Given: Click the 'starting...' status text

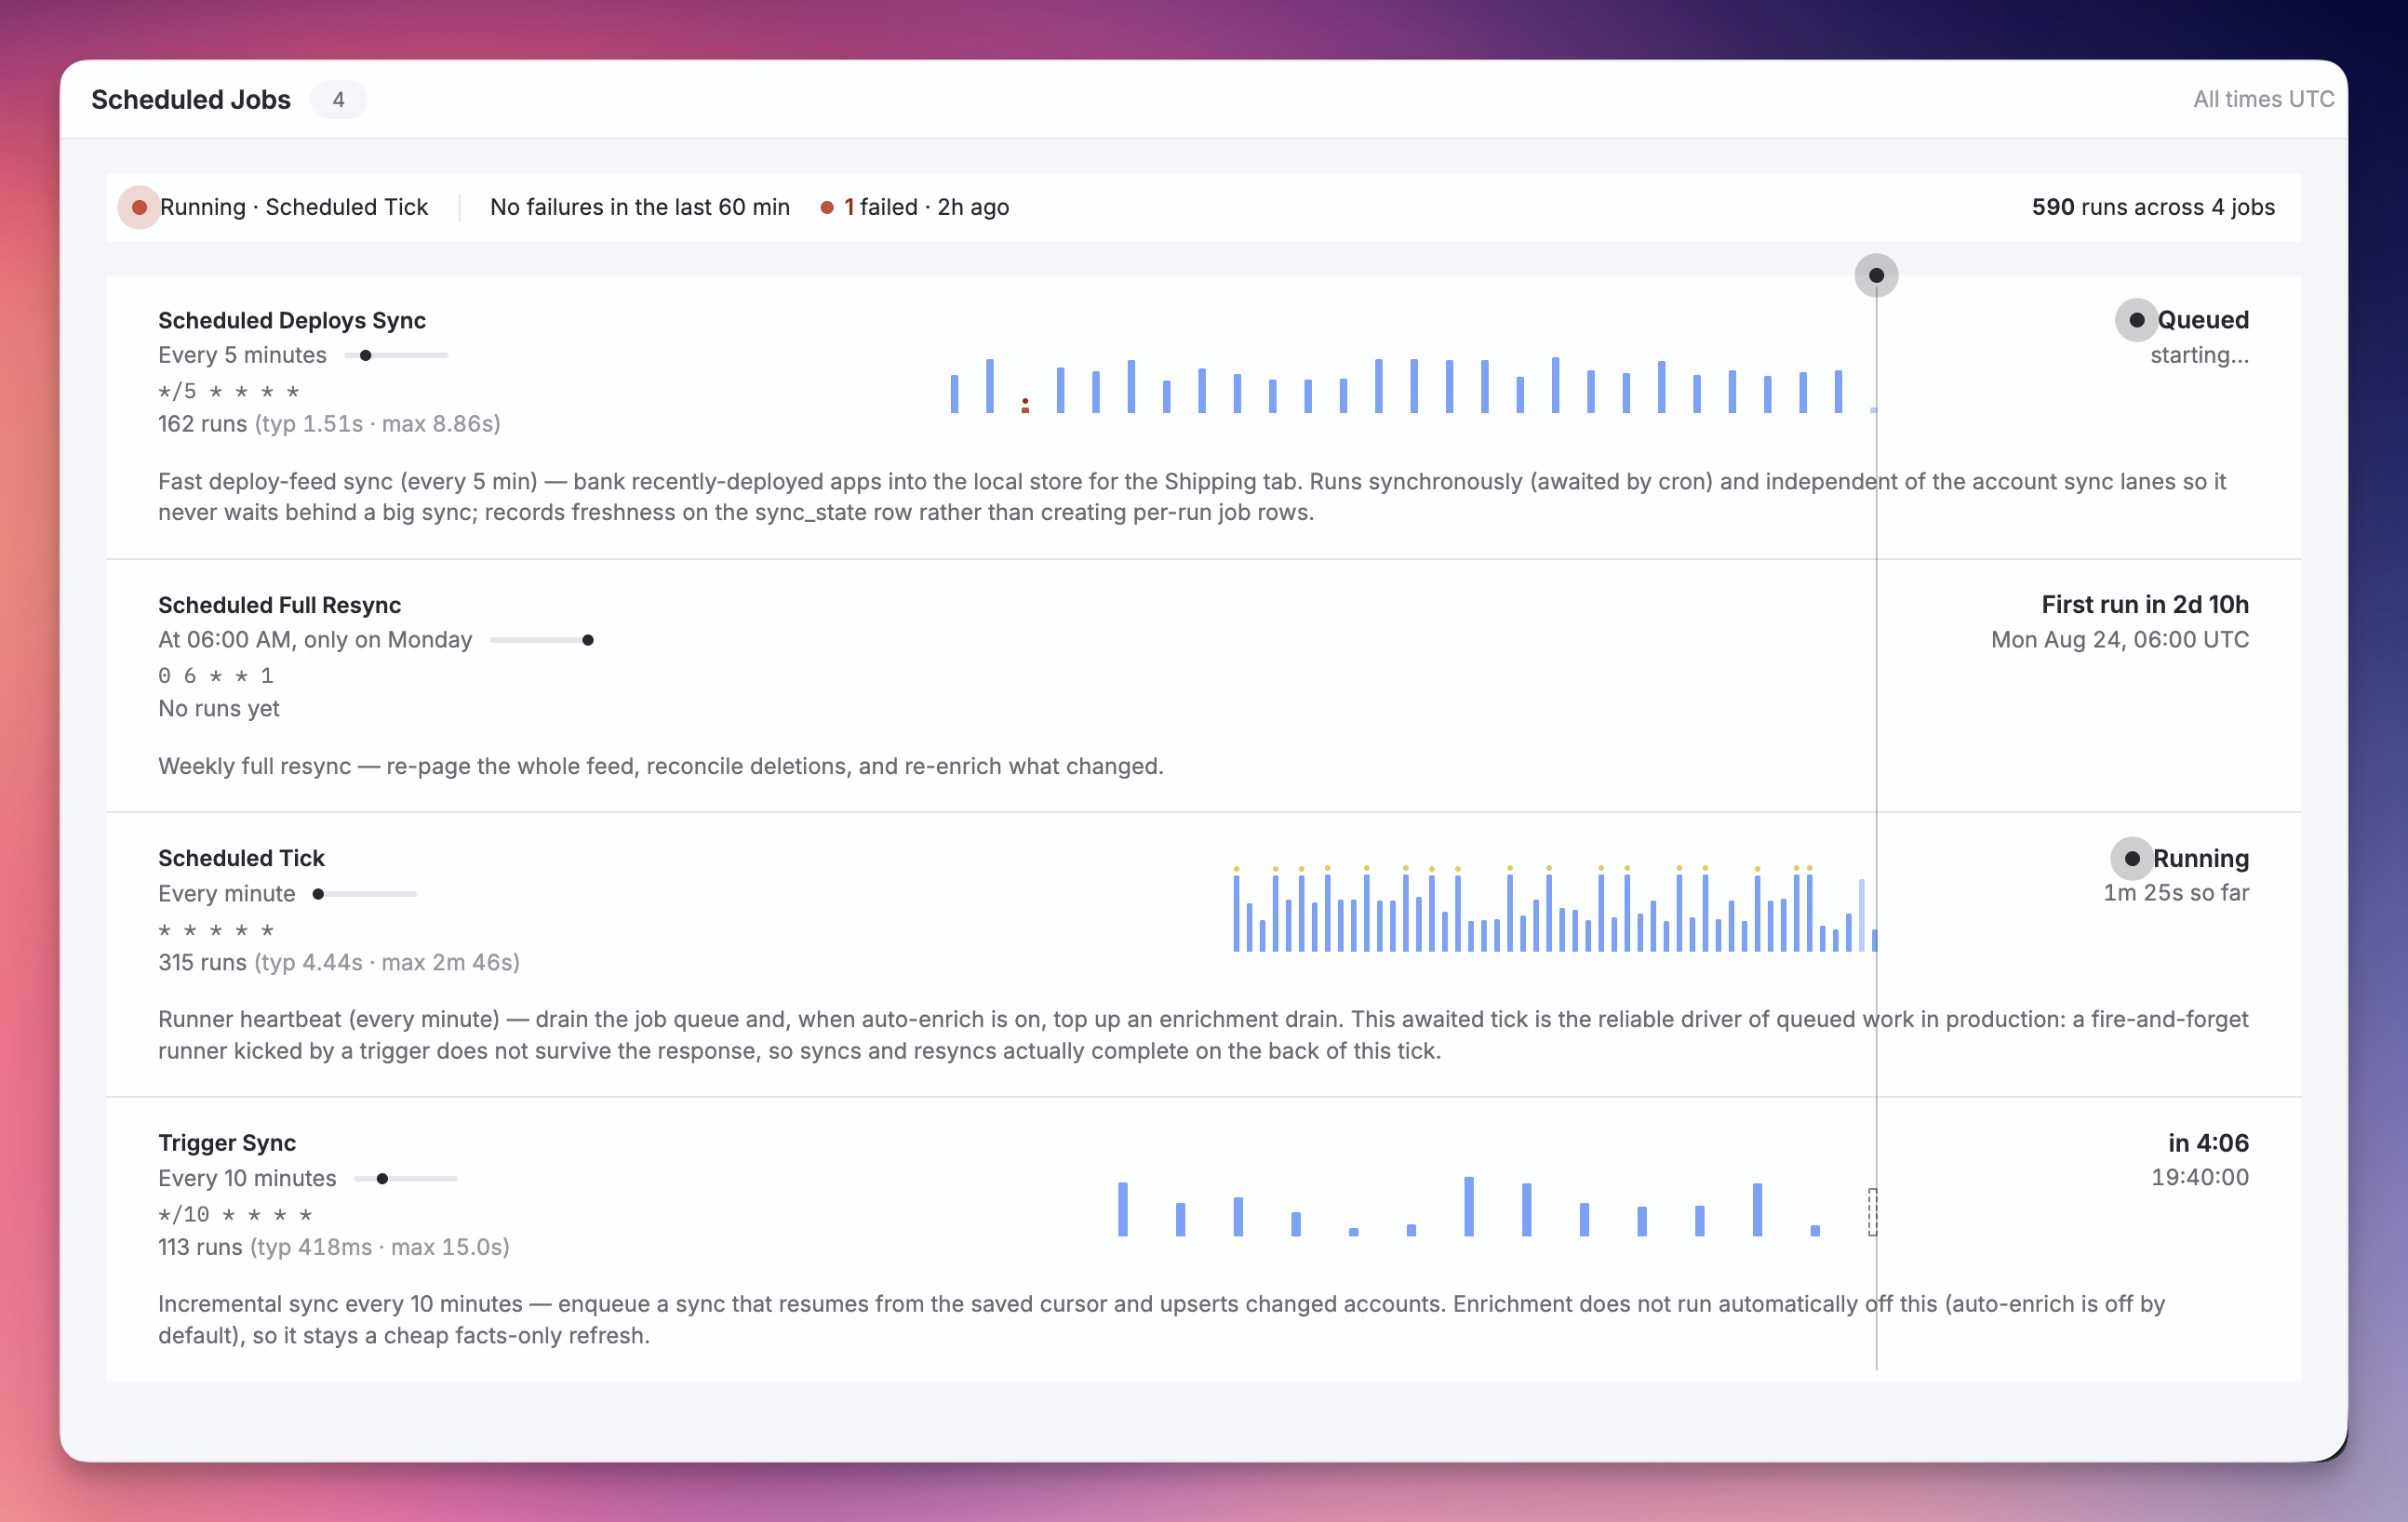Looking at the screenshot, I should (x=2200, y=355).
